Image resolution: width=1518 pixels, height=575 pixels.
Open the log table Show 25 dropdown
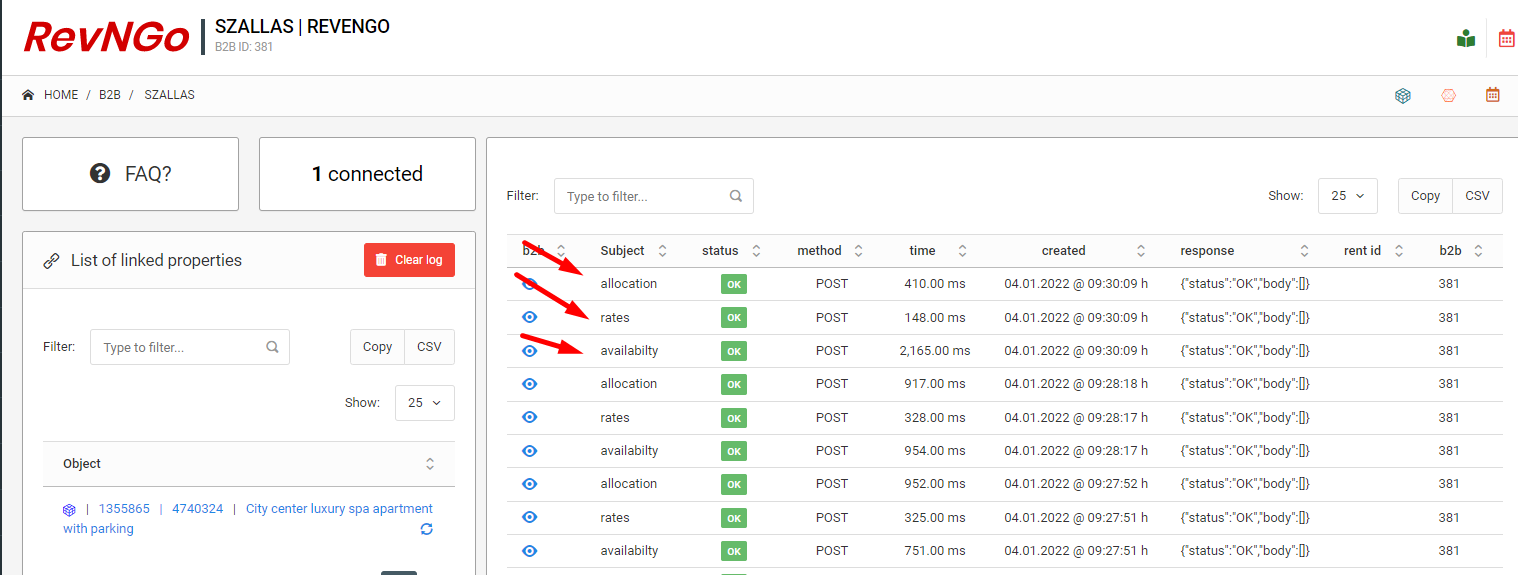(x=1348, y=196)
